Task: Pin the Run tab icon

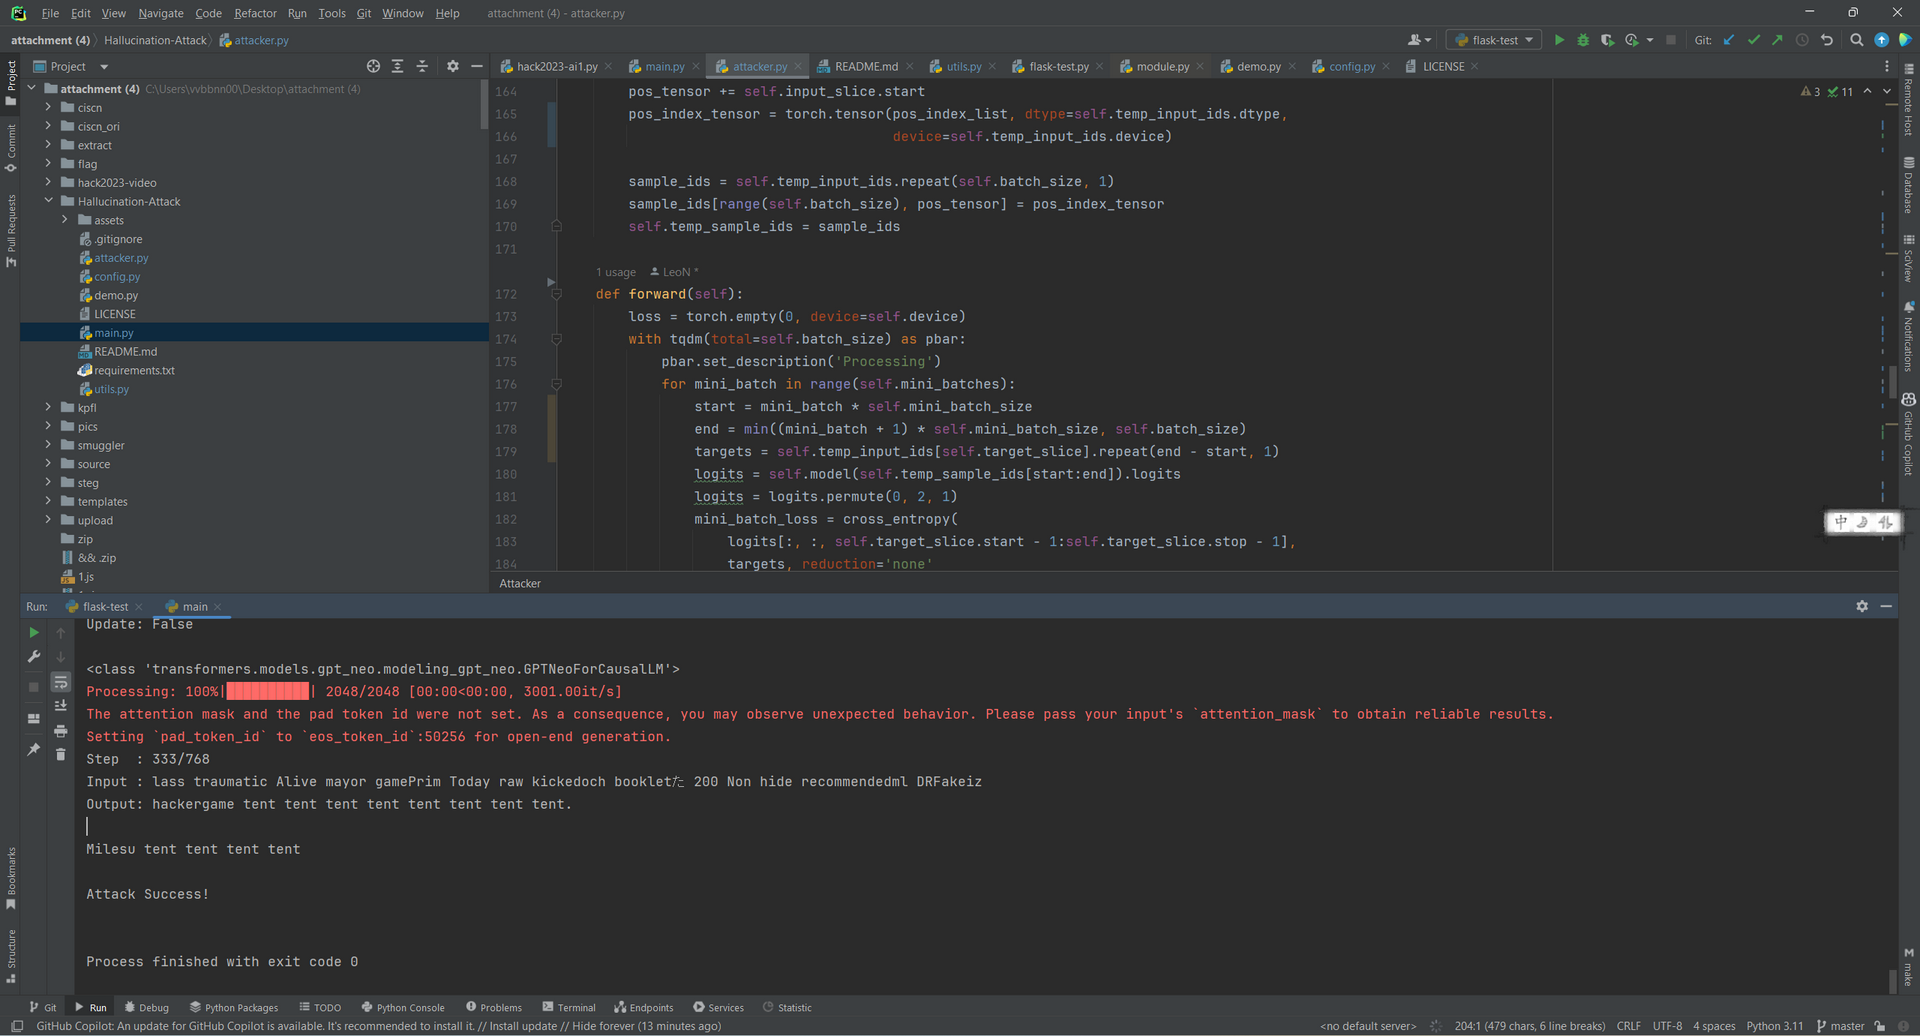Action: (34, 749)
